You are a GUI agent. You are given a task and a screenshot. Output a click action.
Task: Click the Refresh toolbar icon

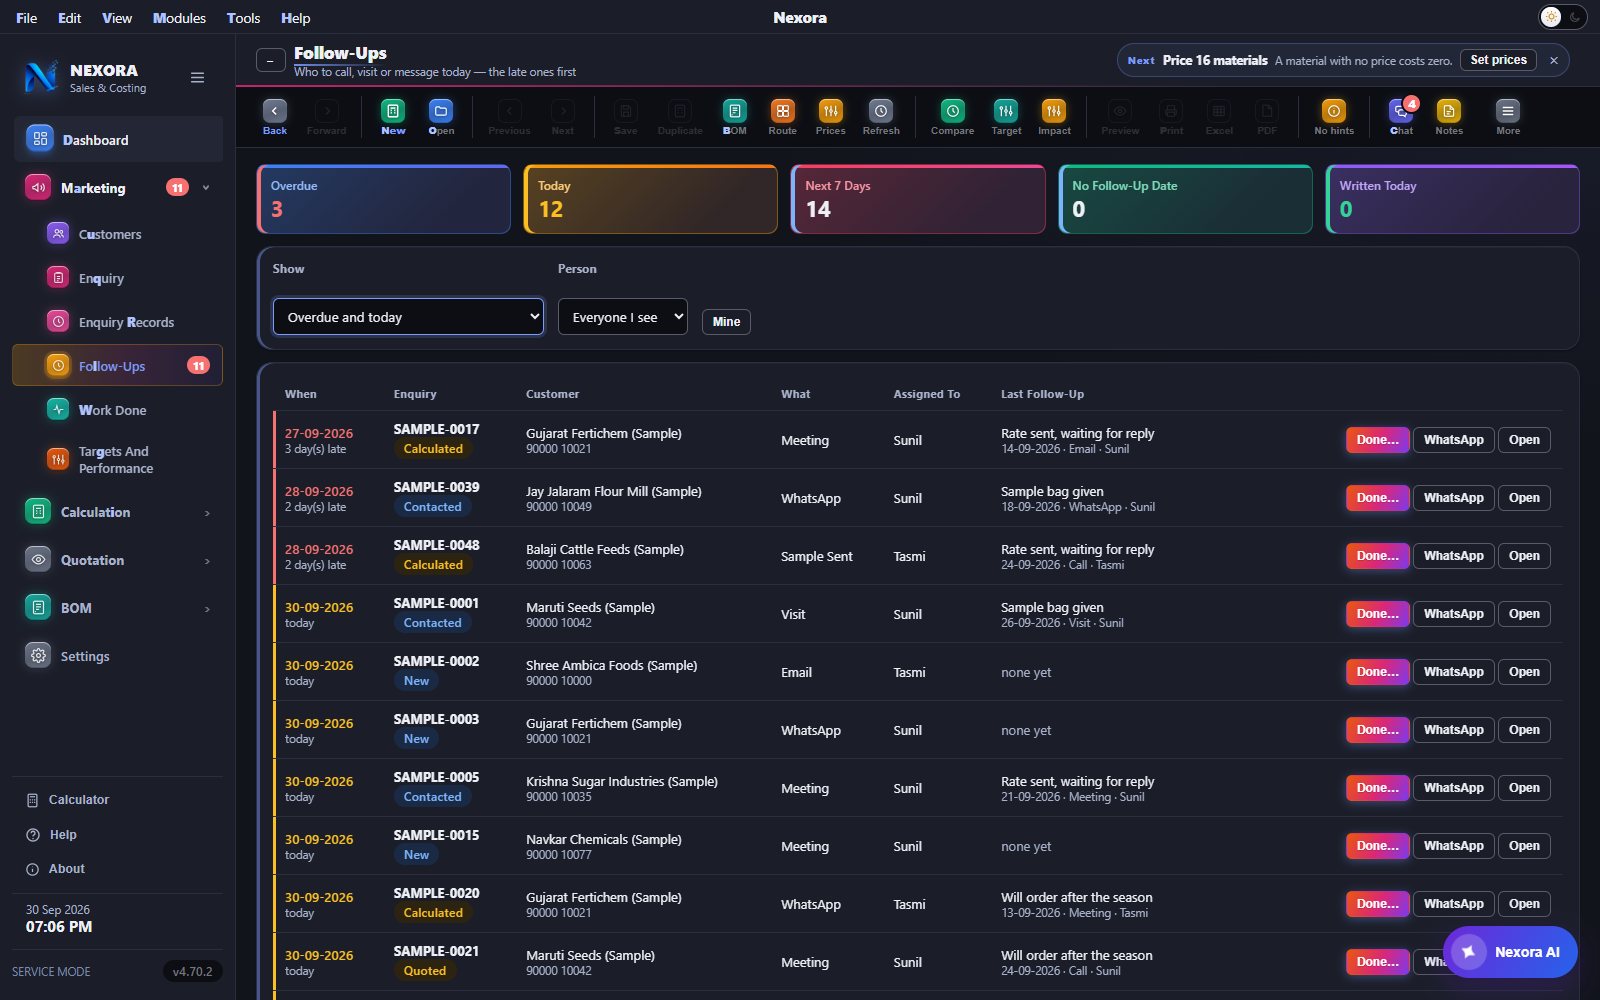click(x=881, y=116)
